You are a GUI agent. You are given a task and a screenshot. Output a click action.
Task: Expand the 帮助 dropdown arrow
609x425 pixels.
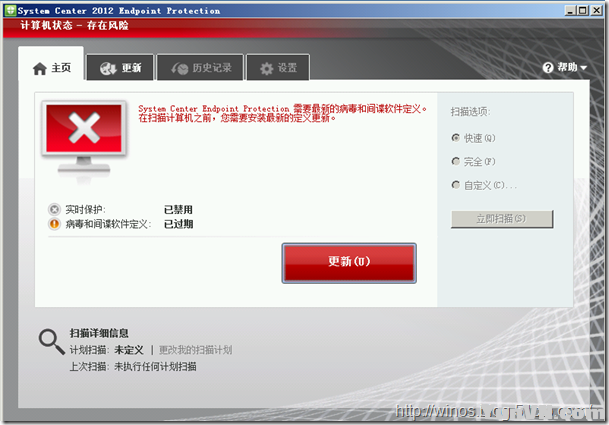coord(583,68)
